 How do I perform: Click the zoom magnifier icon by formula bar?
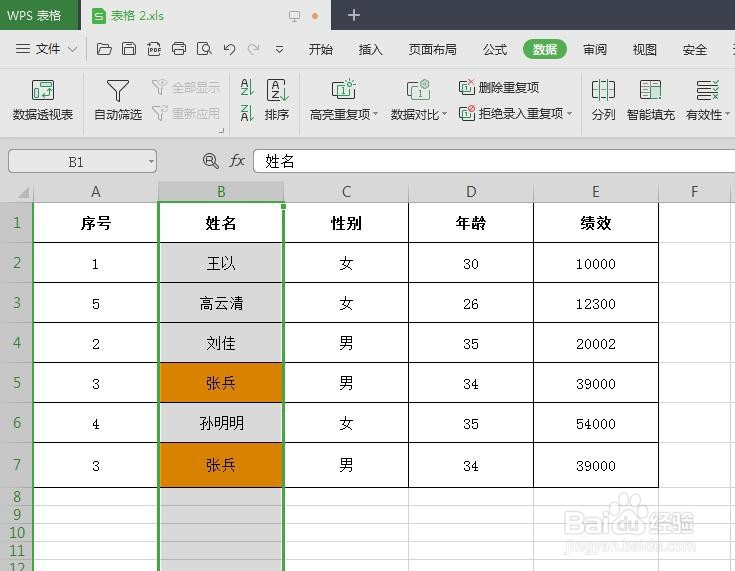tap(210, 161)
